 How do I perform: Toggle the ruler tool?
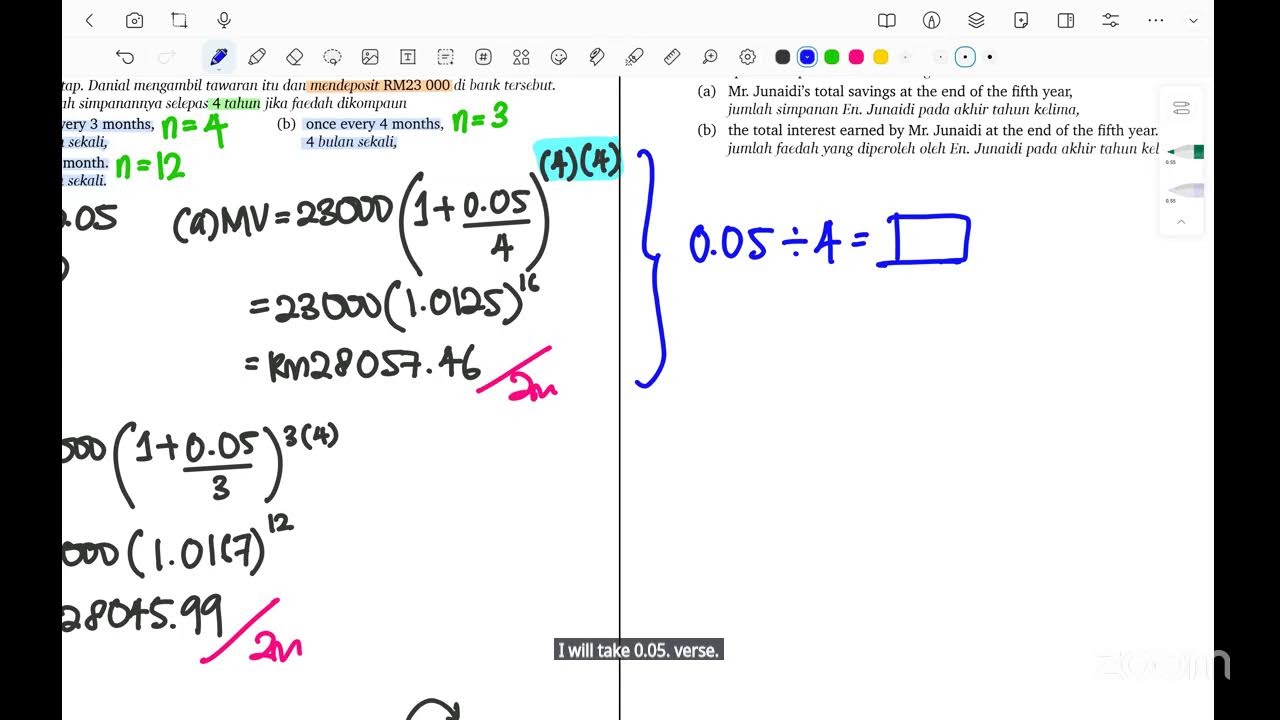click(672, 57)
